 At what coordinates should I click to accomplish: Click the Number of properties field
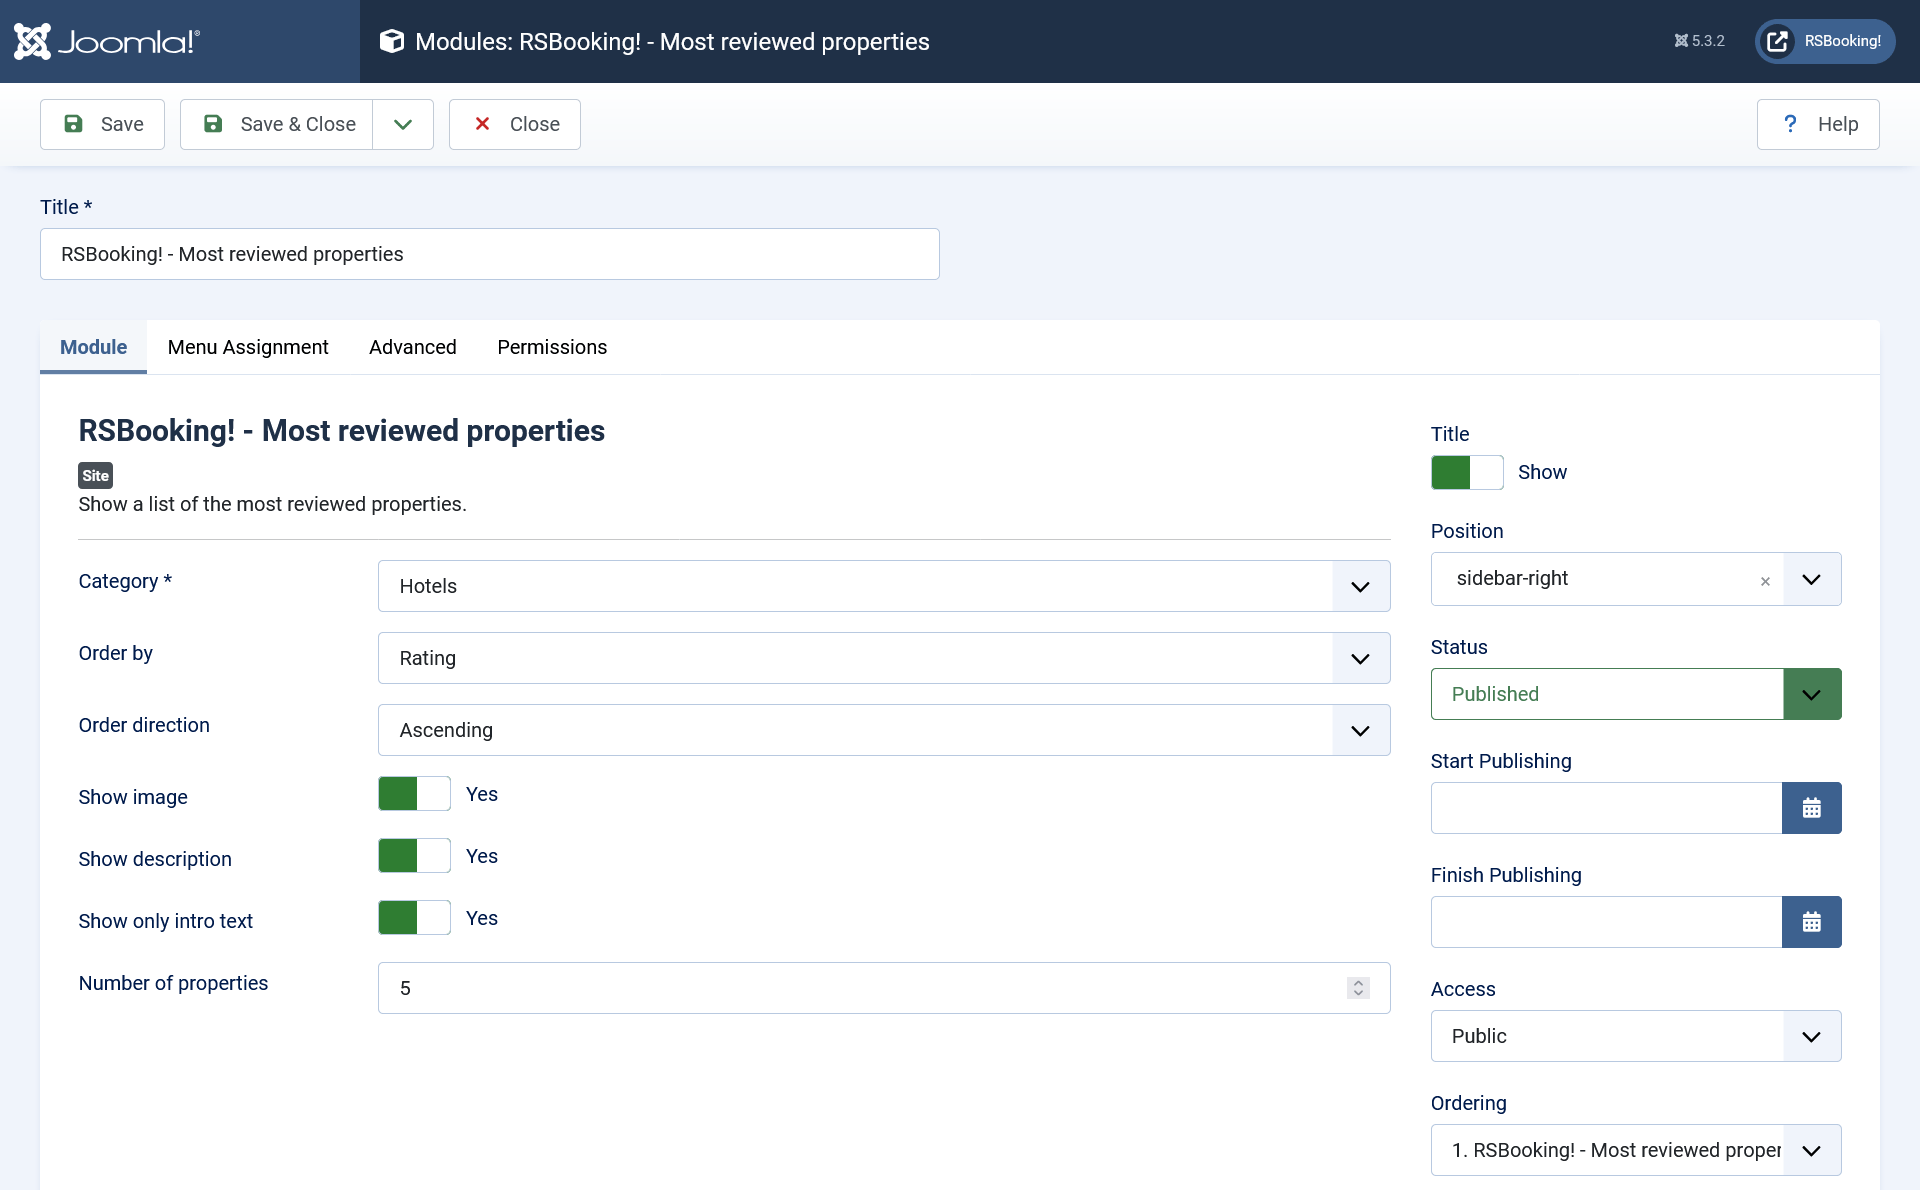[884, 988]
